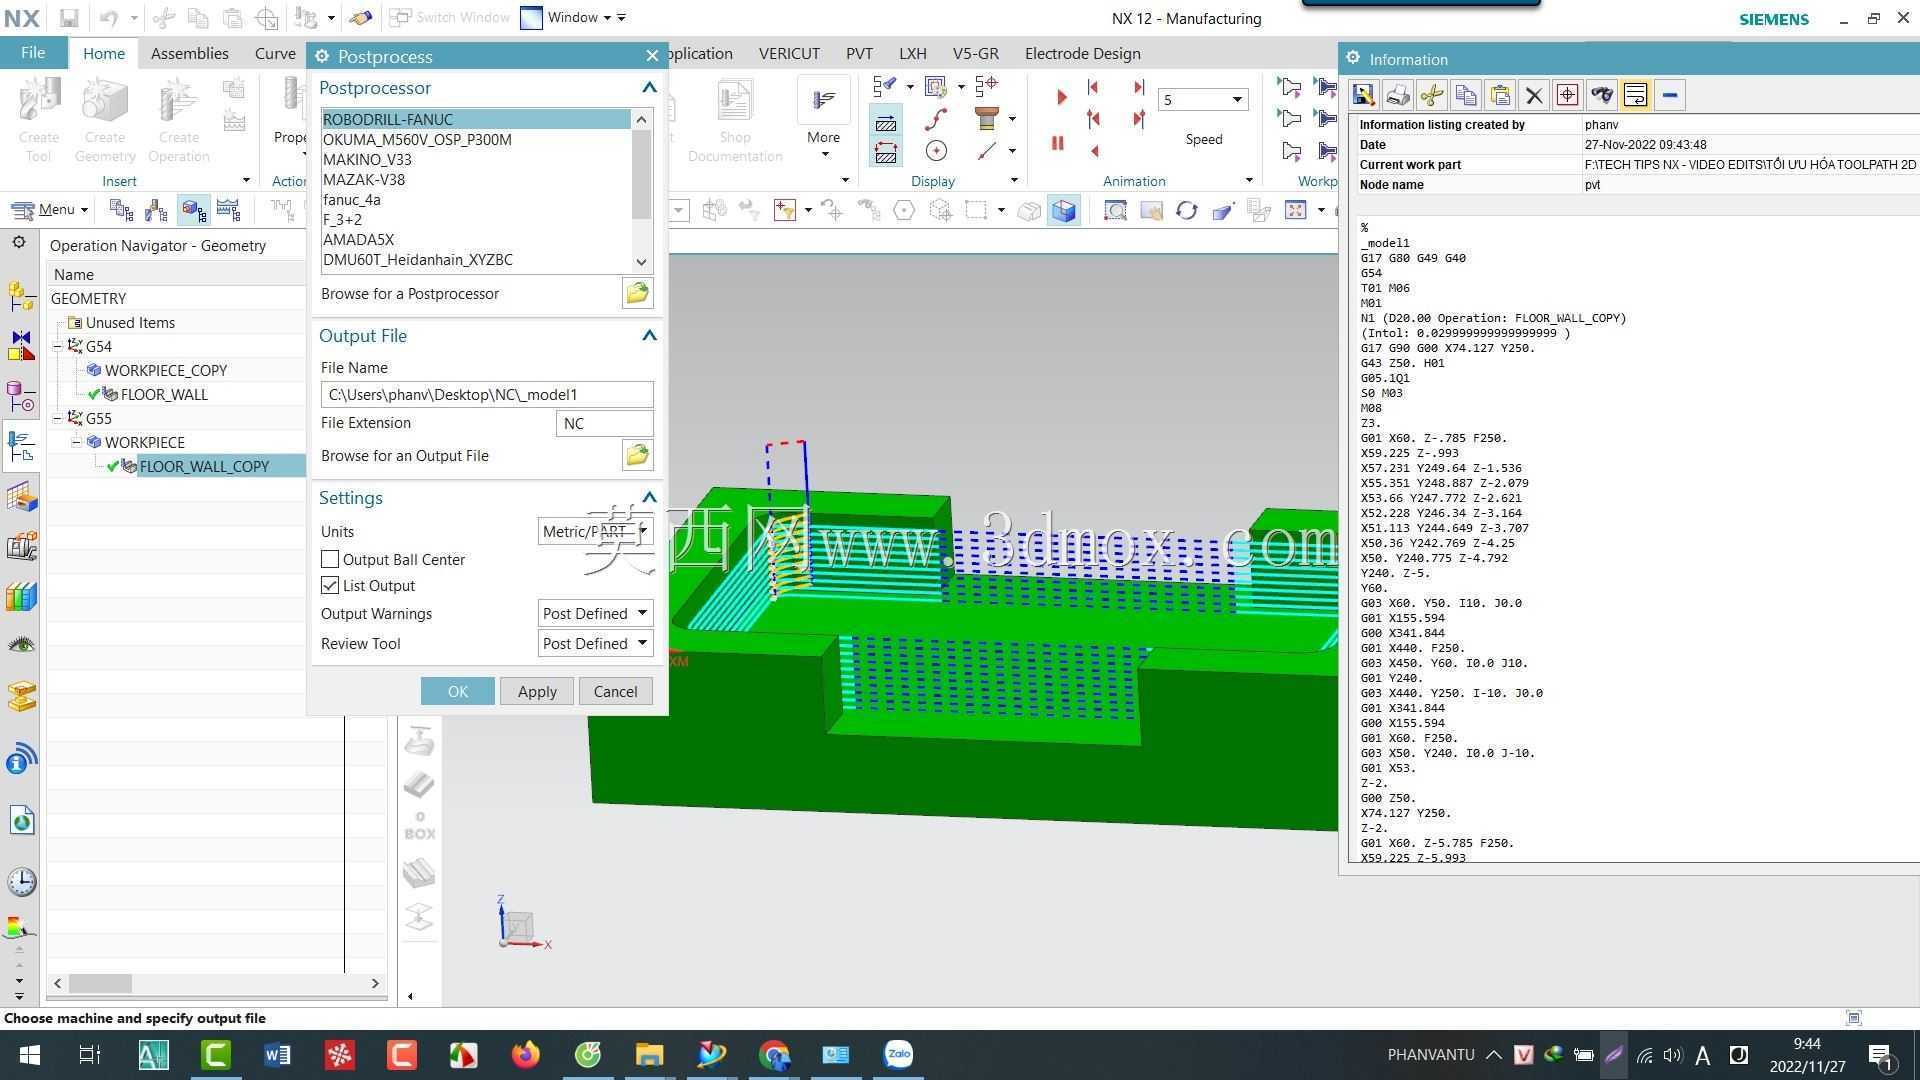Screen dimensions: 1920x1080
Task: Click the clock History icon in left sidebar
Action: 21,882
